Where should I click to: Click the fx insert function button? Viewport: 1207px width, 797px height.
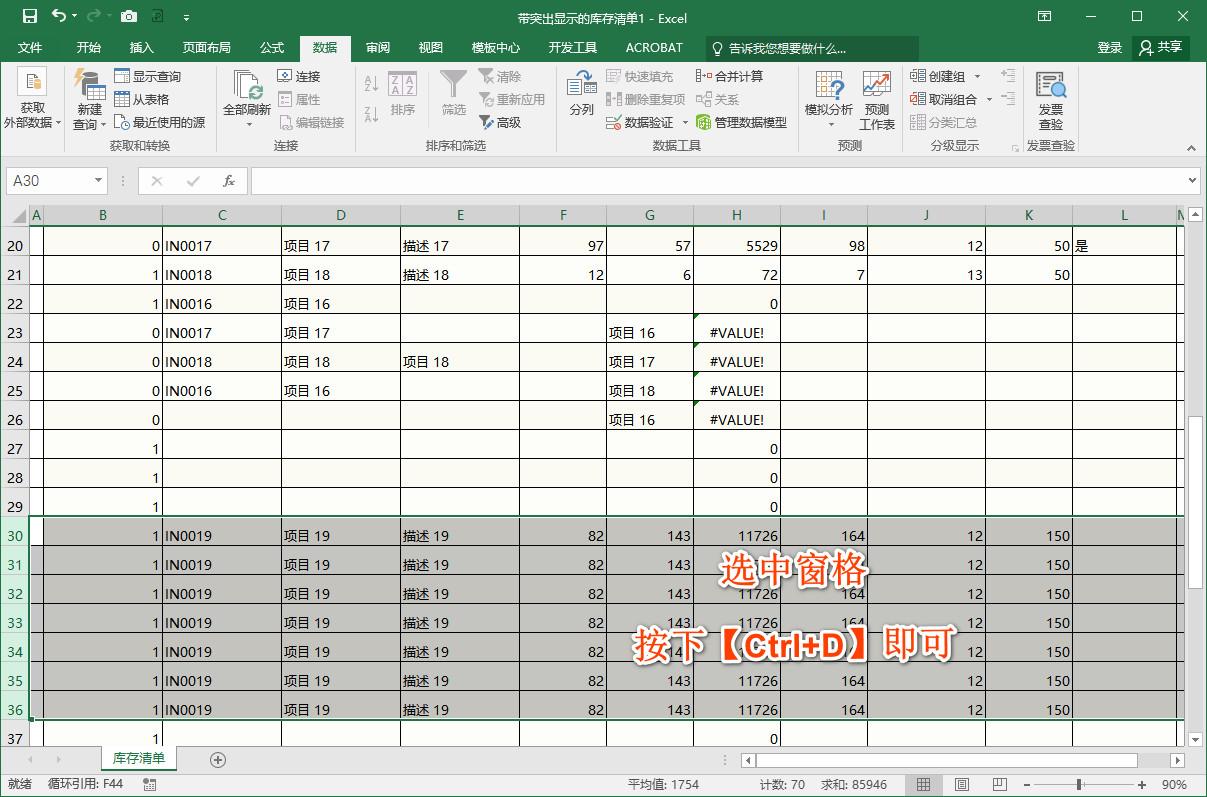(229, 181)
